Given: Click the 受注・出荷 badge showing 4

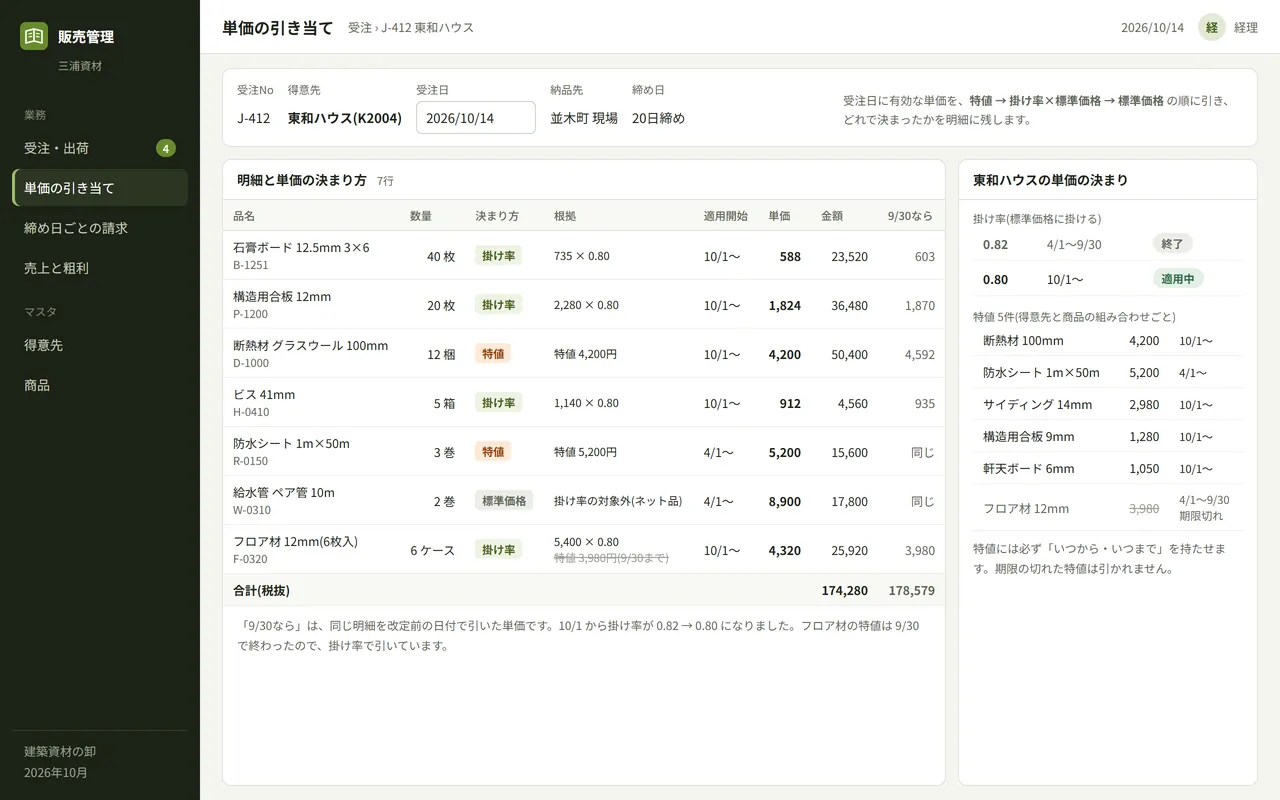Looking at the screenshot, I should coord(166,148).
